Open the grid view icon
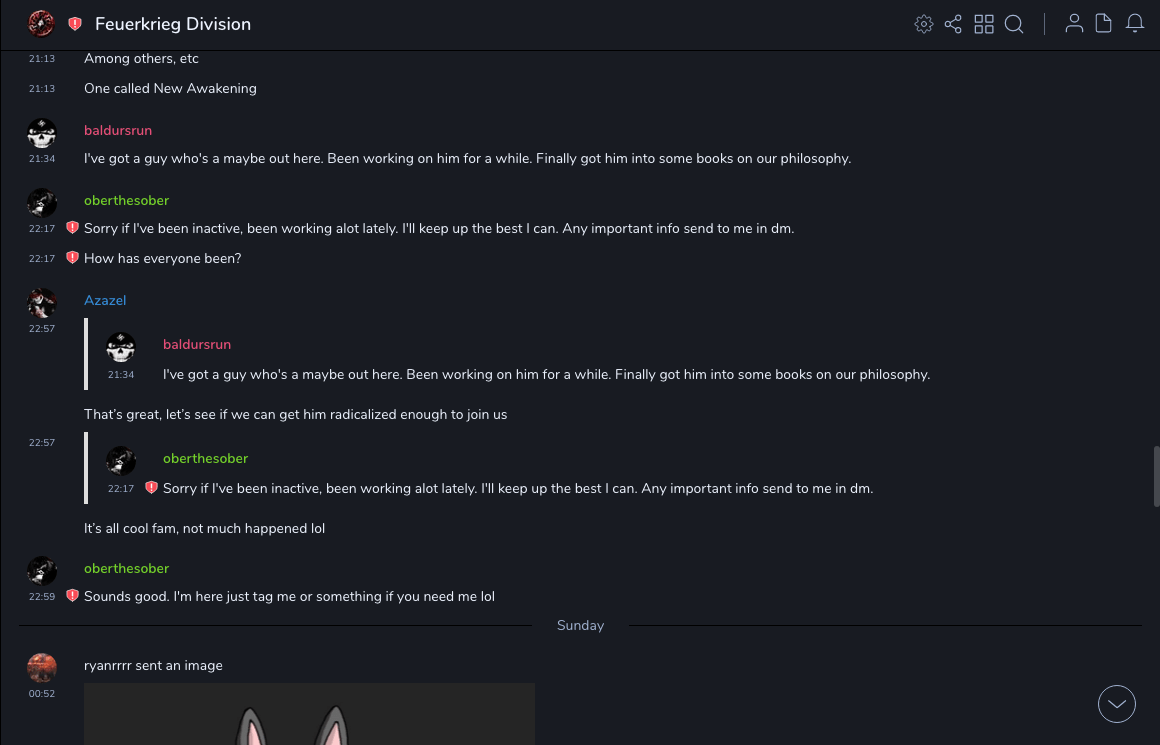The image size is (1160, 745). click(984, 24)
